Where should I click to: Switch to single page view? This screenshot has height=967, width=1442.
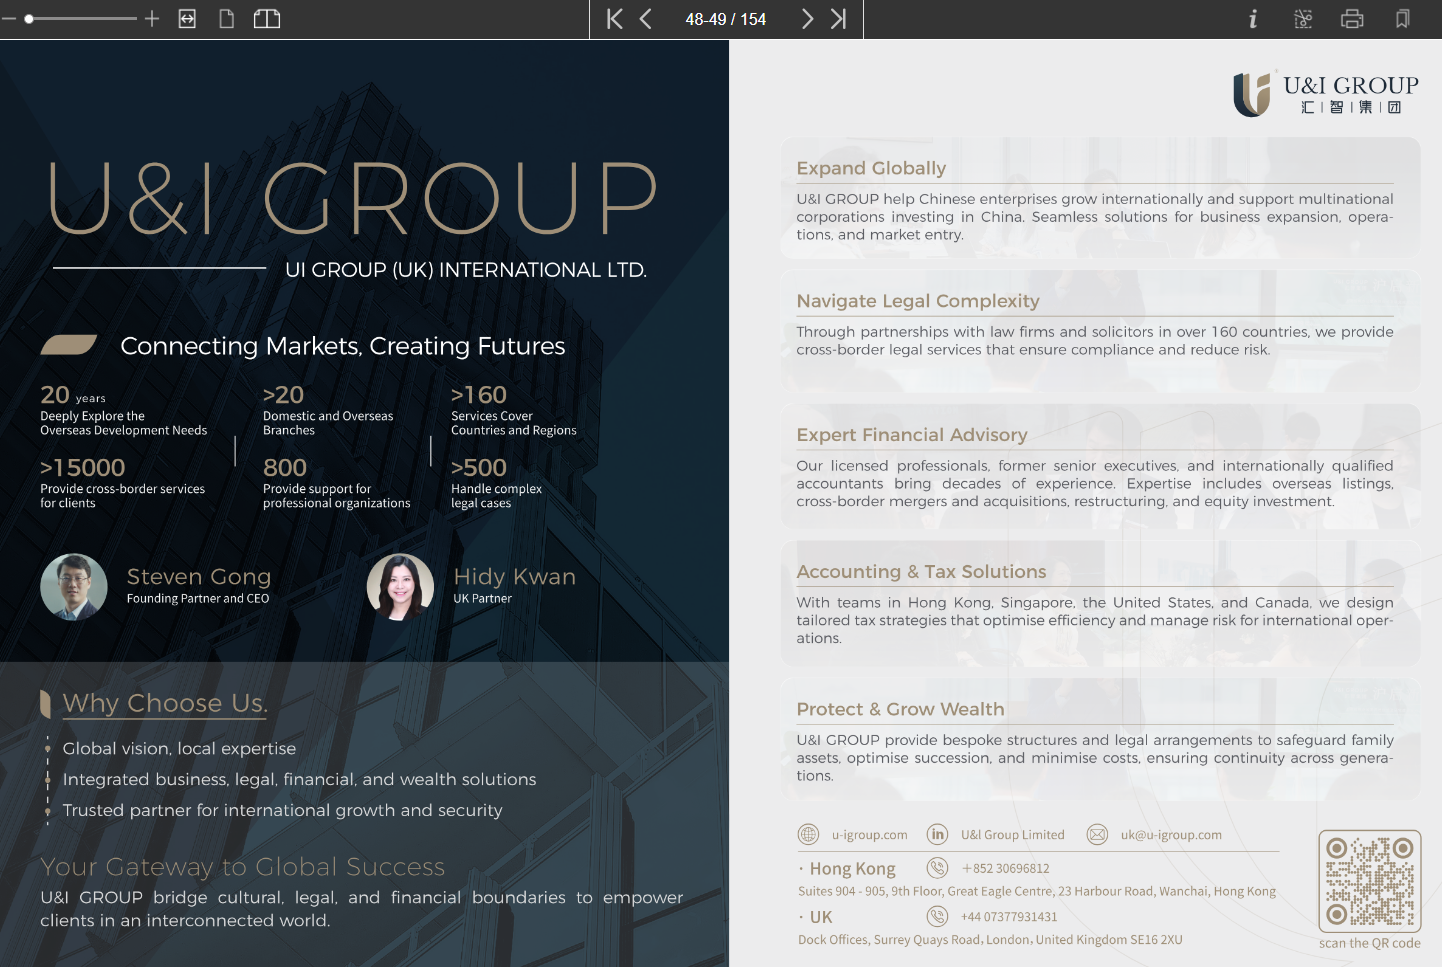point(227,19)
